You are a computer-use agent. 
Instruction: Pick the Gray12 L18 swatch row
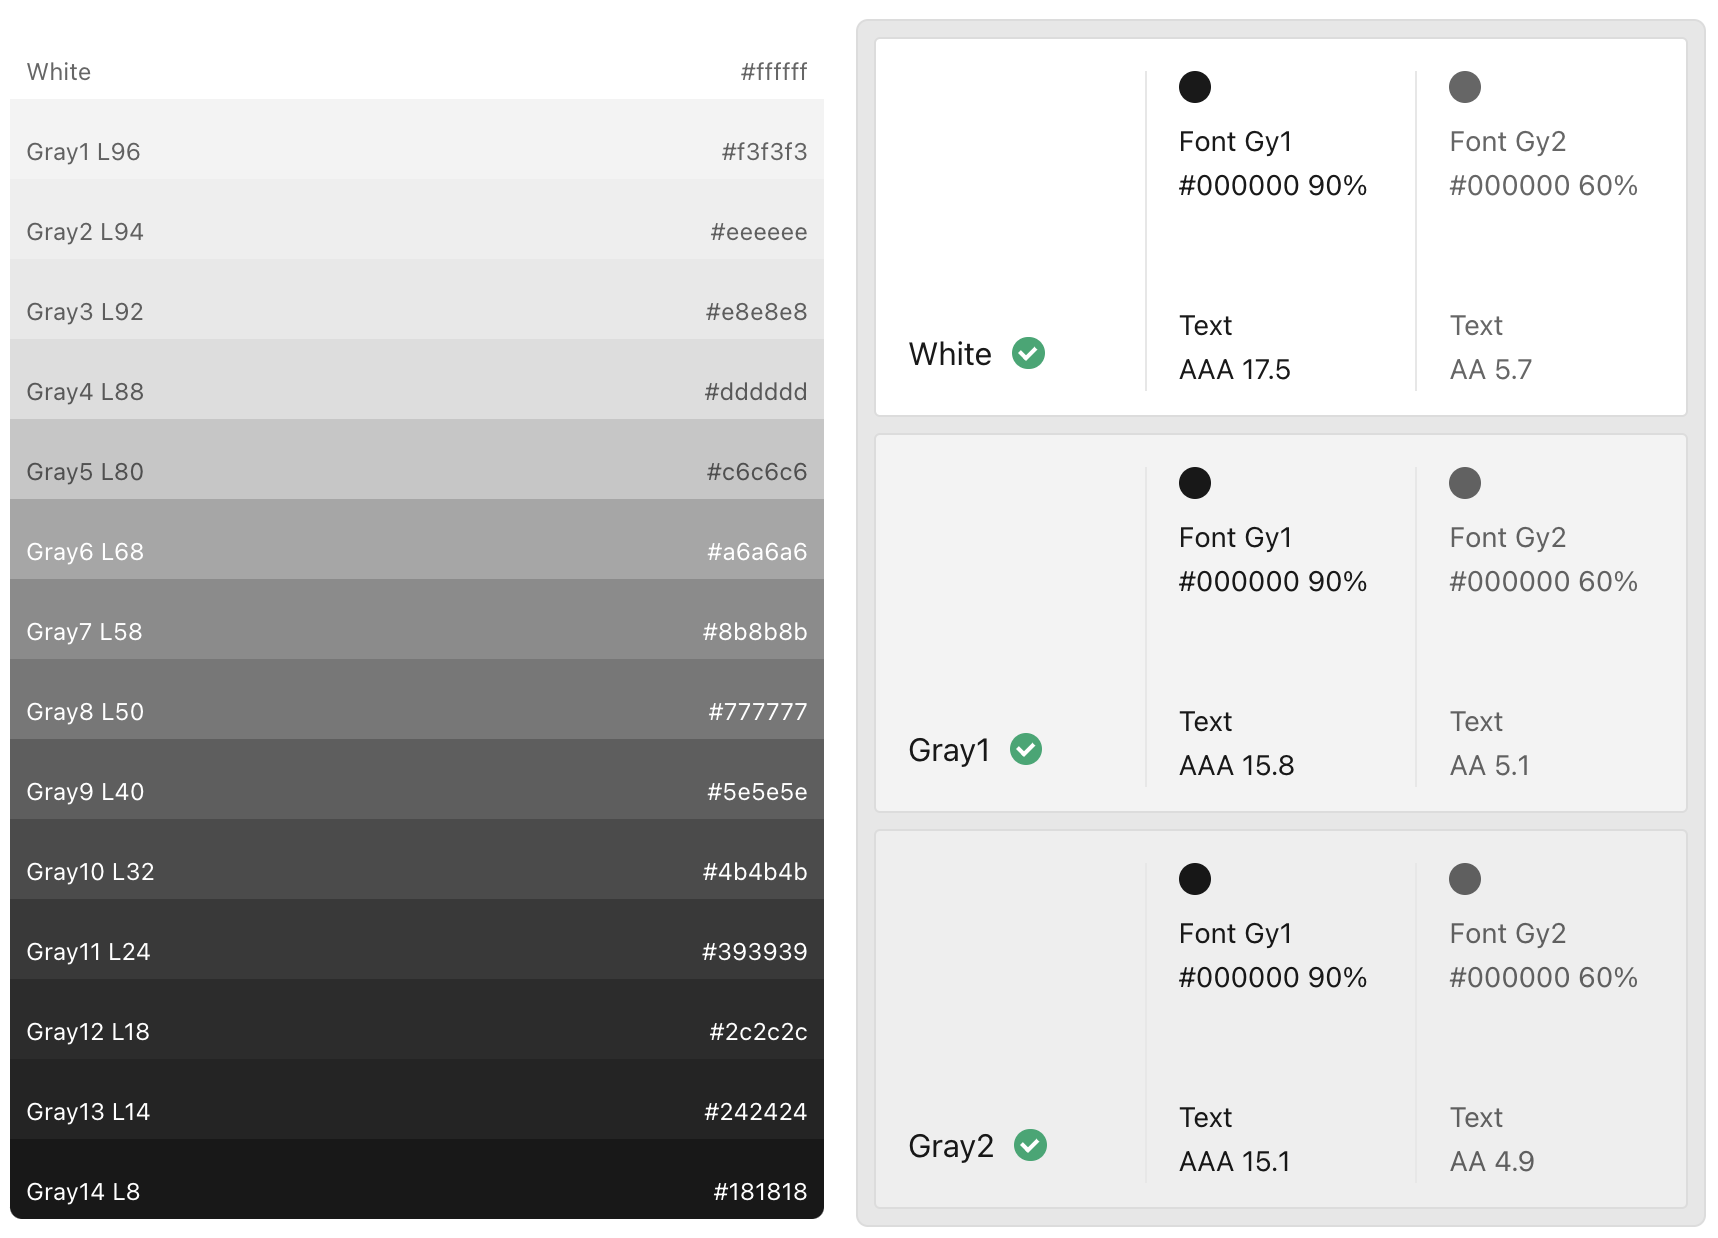click(417, 1019)
